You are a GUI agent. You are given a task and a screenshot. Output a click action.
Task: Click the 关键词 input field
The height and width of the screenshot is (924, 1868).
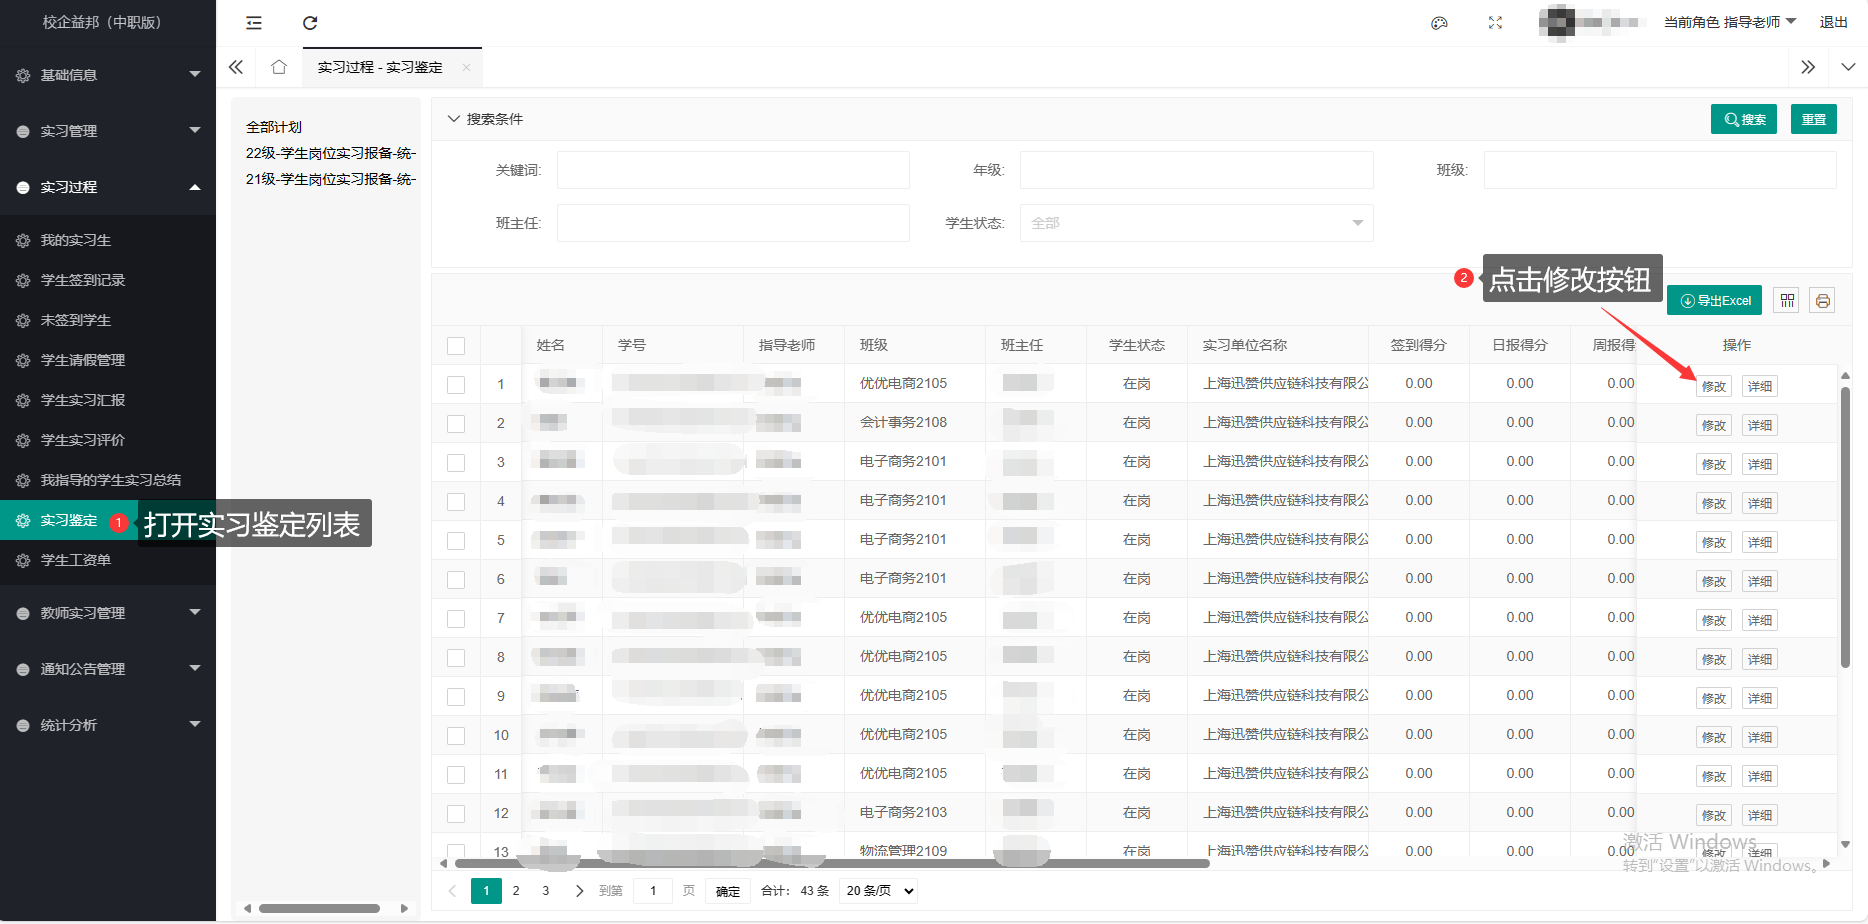click(x=733, y=170)
